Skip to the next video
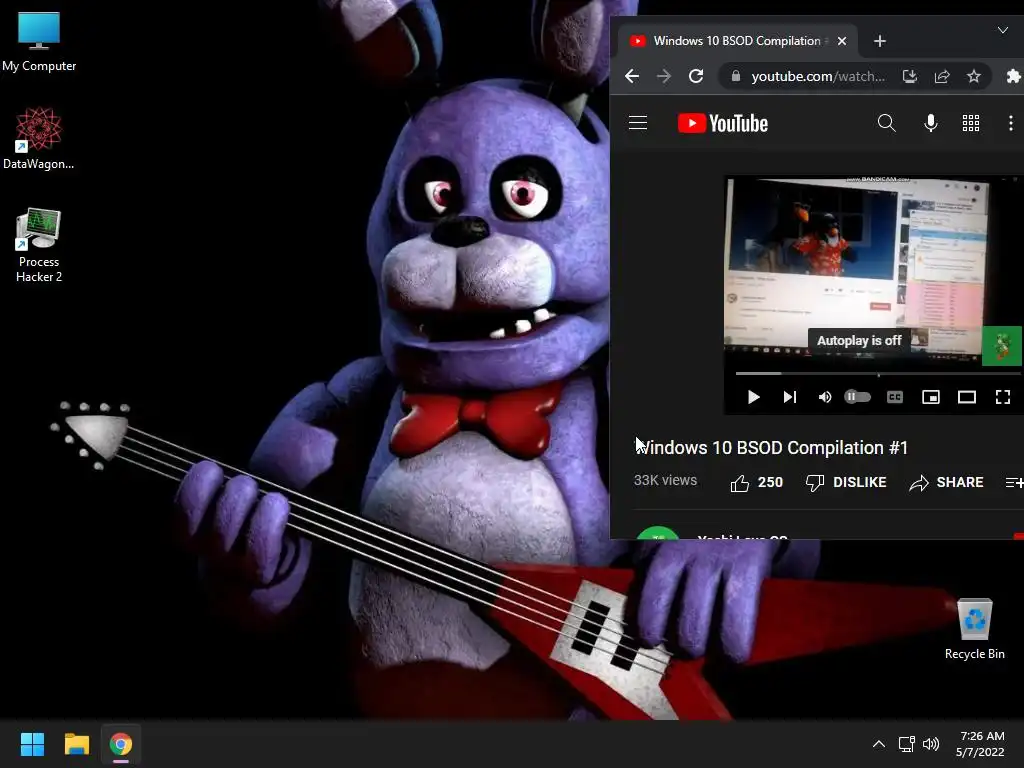The image size is (1024, 768). point(790,397)
